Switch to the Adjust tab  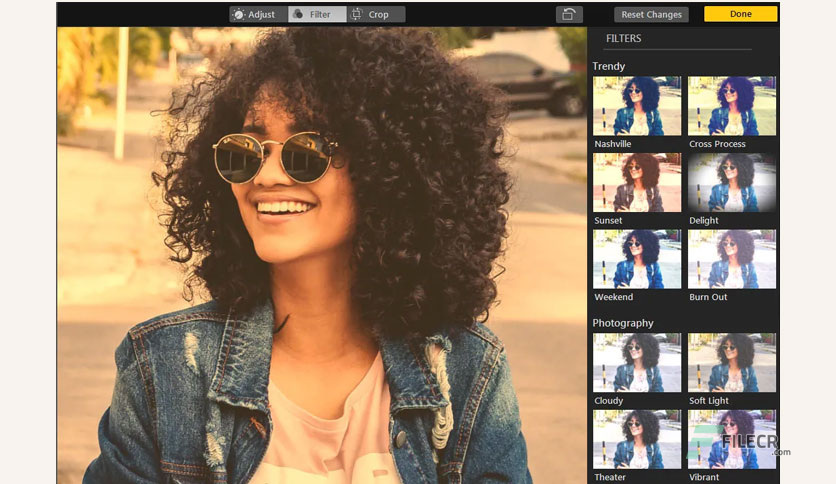[259, 14]
